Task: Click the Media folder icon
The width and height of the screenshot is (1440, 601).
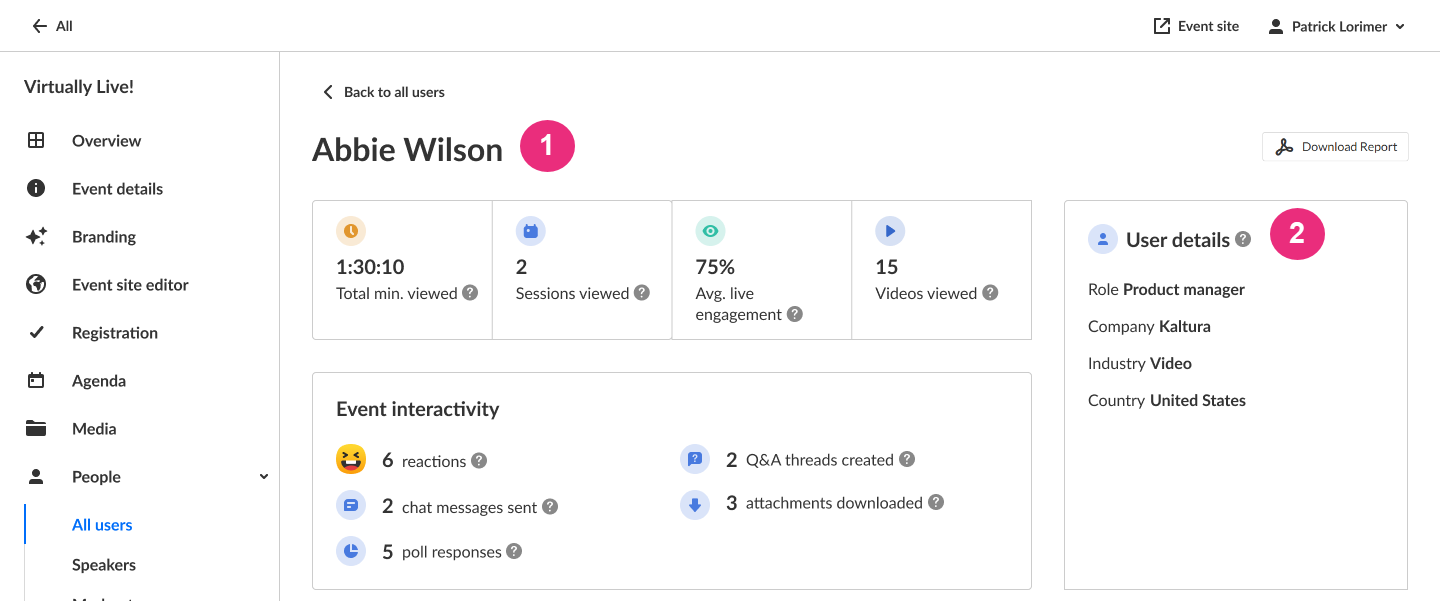Action: [x=36, y=429]
